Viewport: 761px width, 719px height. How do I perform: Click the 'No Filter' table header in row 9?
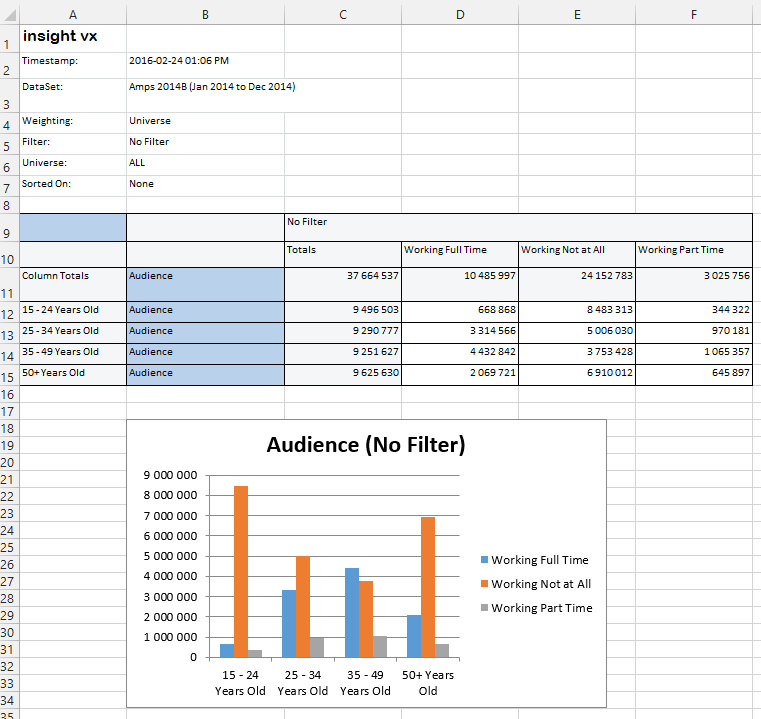coord(518,227)
